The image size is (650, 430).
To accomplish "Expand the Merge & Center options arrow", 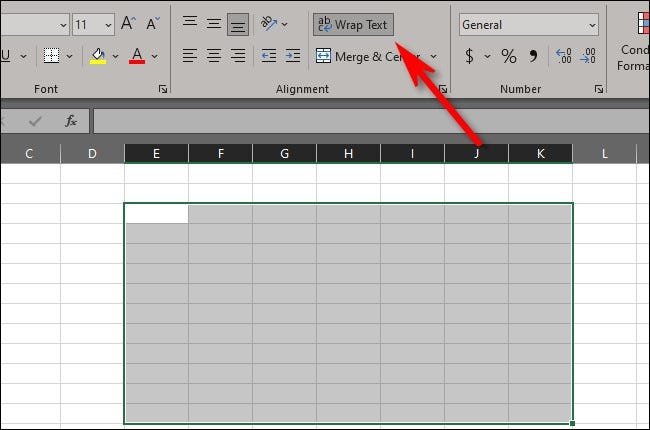I will point(433,56).
